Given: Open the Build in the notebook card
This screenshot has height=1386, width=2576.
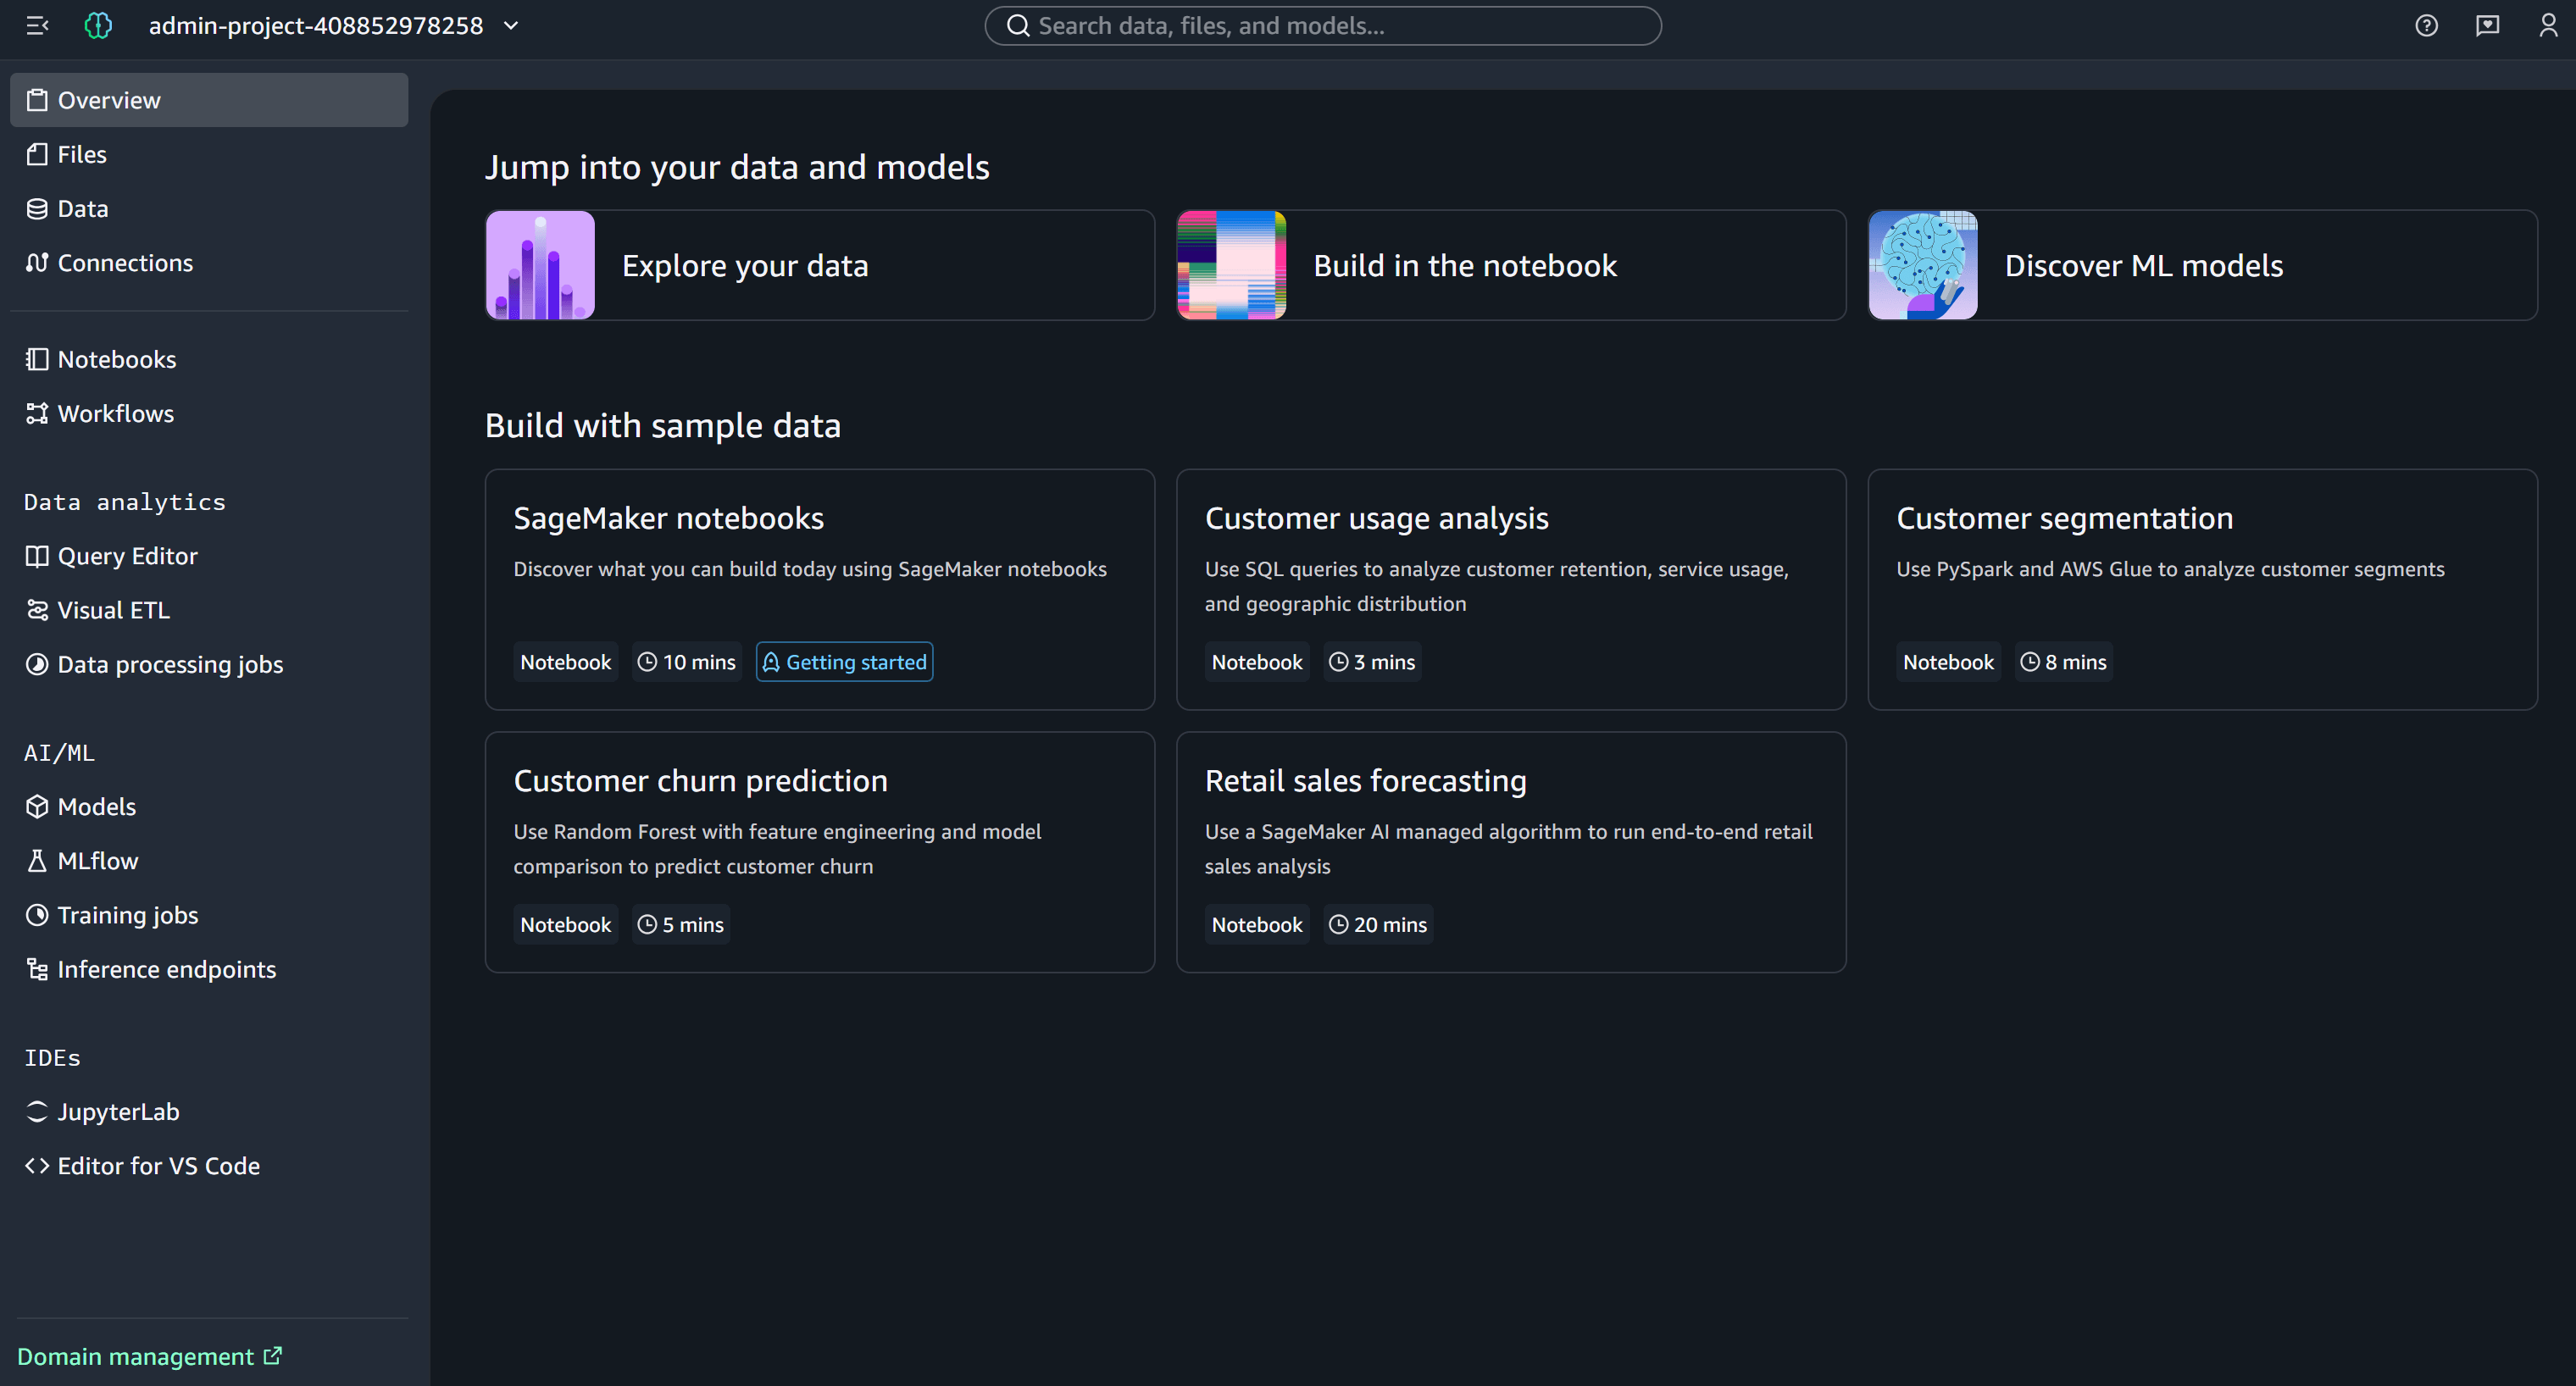Looking at the screenshot, I should [x=1511, y=265].
